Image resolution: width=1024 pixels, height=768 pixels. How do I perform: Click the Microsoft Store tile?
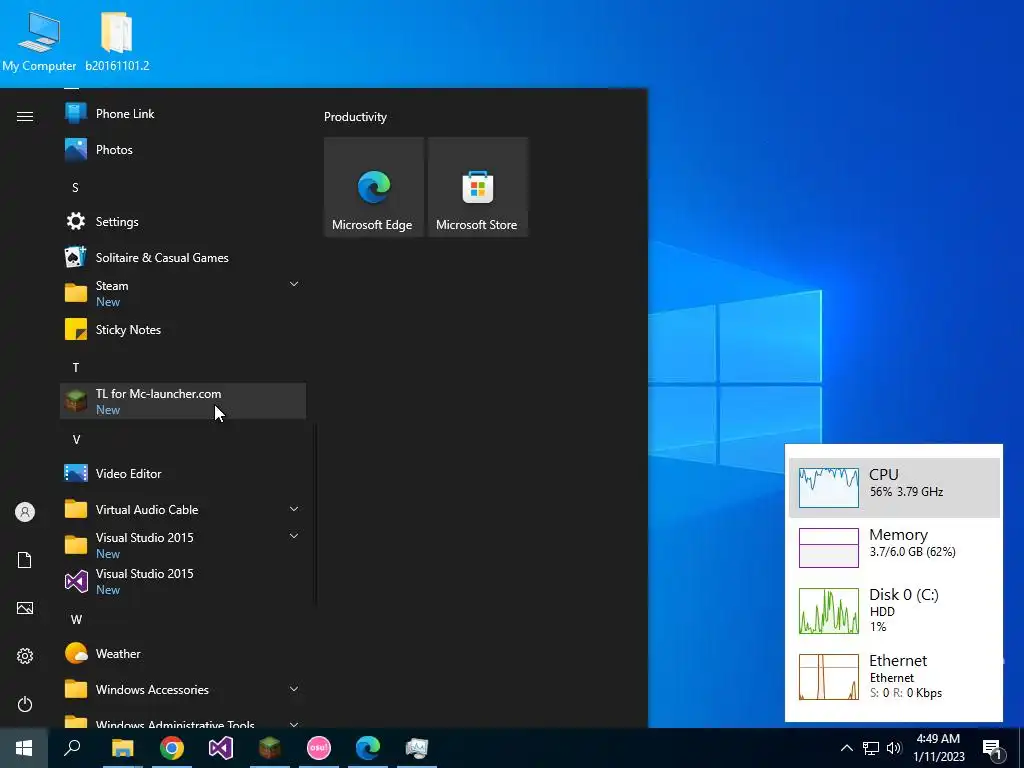tap(477, 187)
